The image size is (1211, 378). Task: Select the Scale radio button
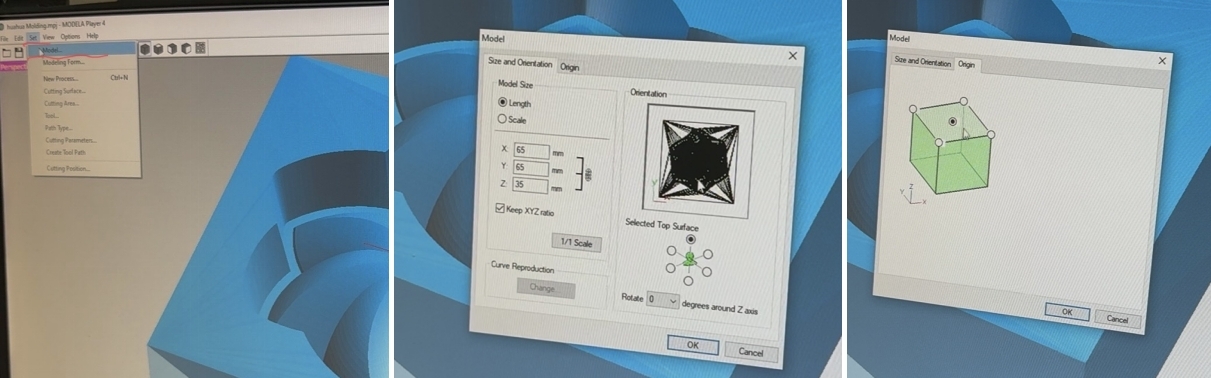coord(503,119)
